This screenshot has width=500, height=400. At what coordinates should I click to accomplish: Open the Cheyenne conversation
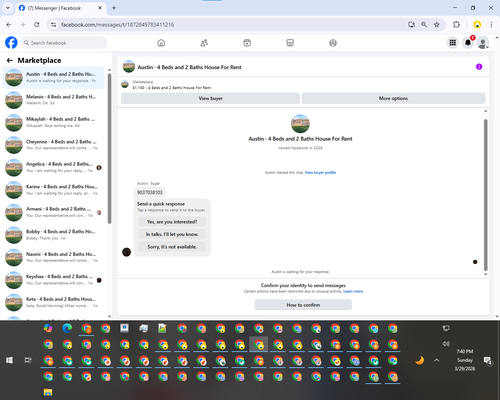[53, 145]
